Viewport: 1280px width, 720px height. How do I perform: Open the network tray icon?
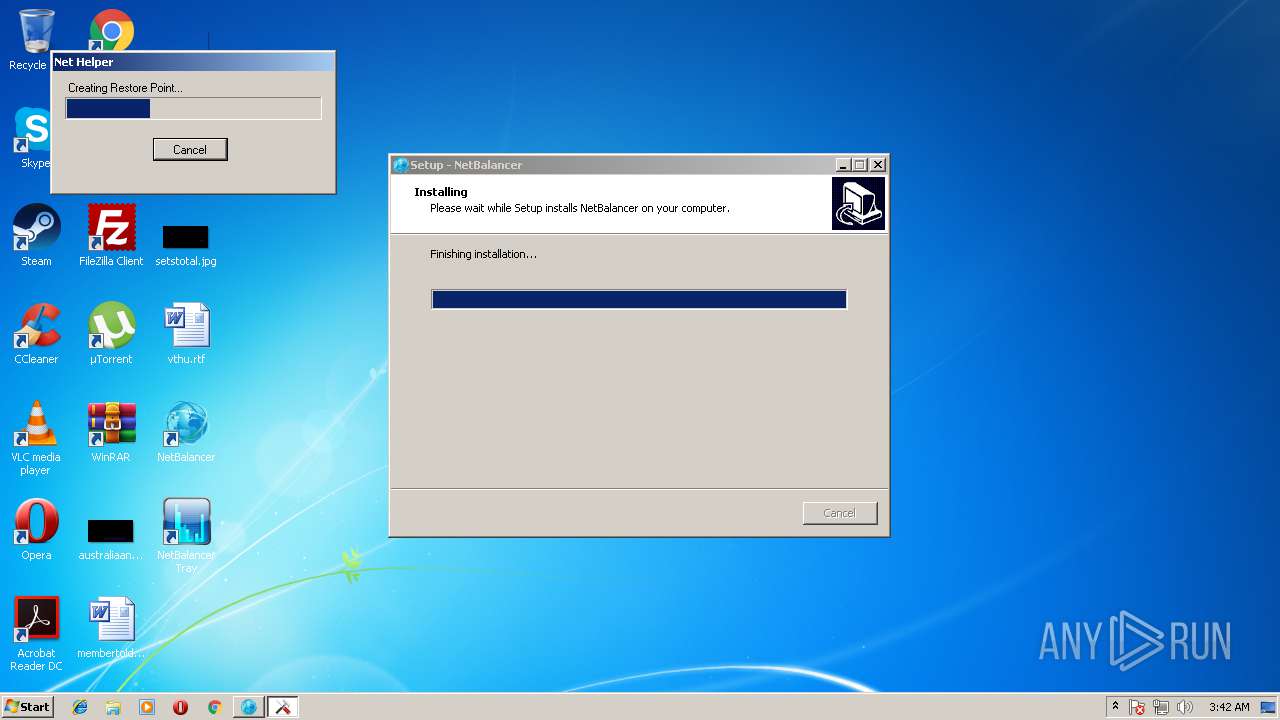[1161, 707]
